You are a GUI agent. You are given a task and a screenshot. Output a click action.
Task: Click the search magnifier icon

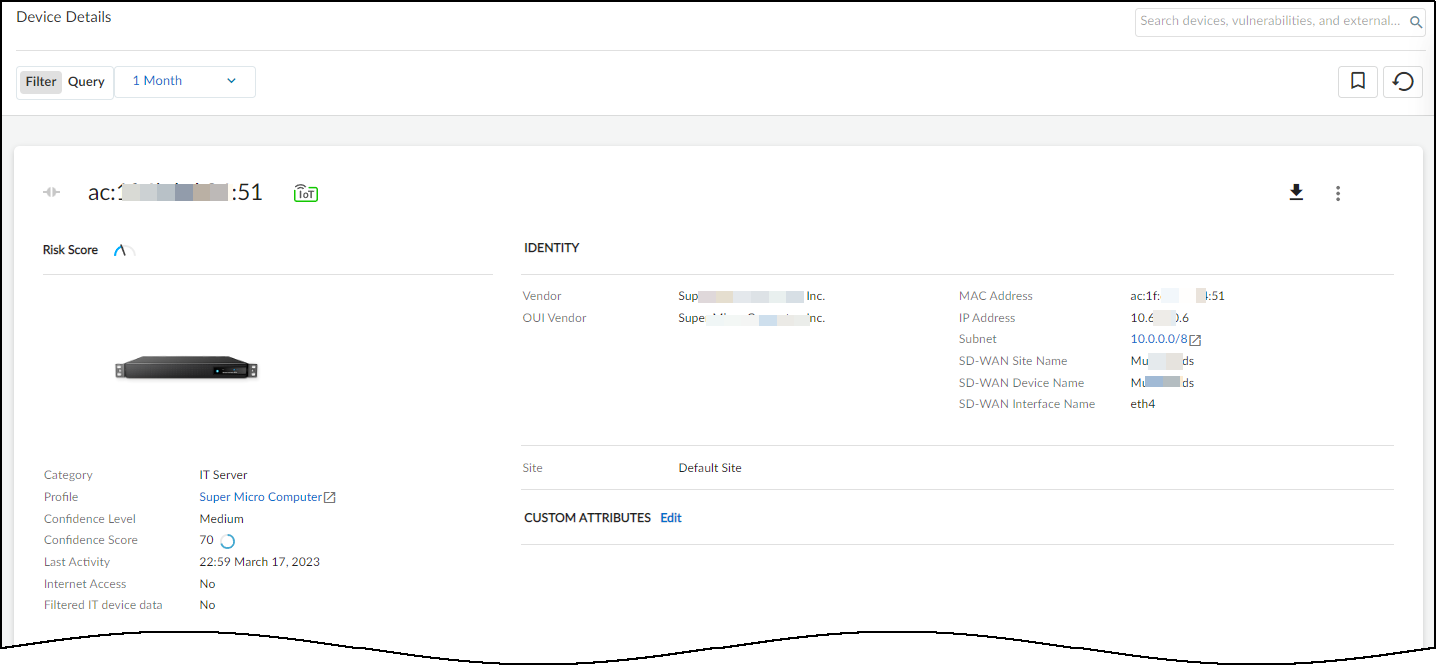[x=1415, y=21]
